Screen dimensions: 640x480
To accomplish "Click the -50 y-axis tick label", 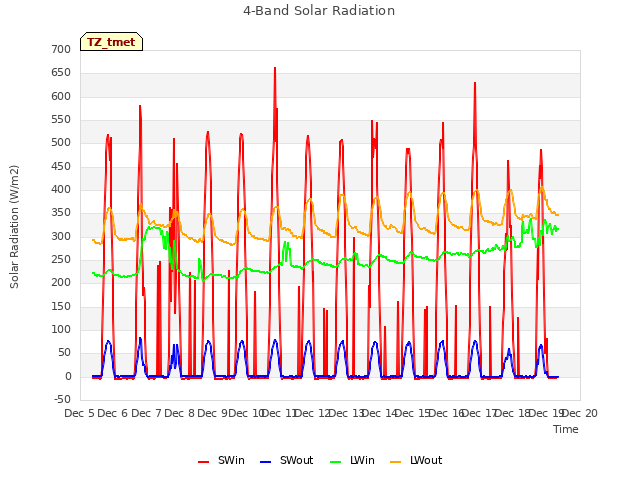I will point(62,400).
